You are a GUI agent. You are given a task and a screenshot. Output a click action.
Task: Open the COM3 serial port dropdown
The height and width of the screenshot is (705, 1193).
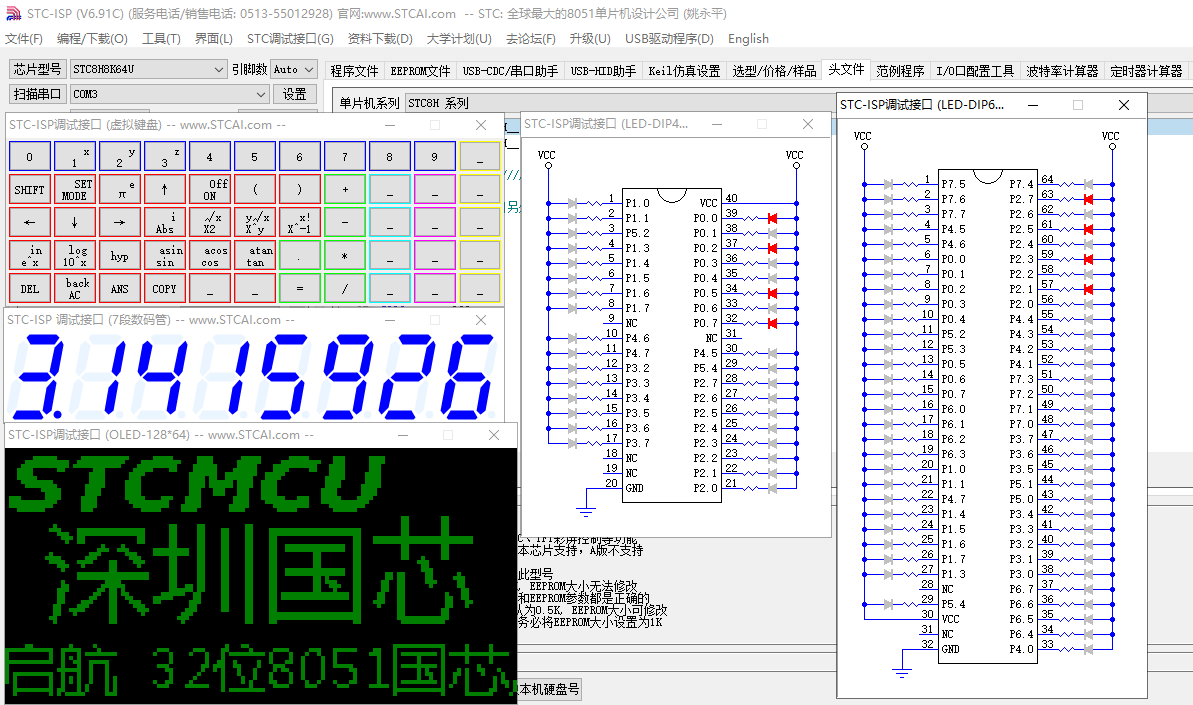tap(170, 94)
